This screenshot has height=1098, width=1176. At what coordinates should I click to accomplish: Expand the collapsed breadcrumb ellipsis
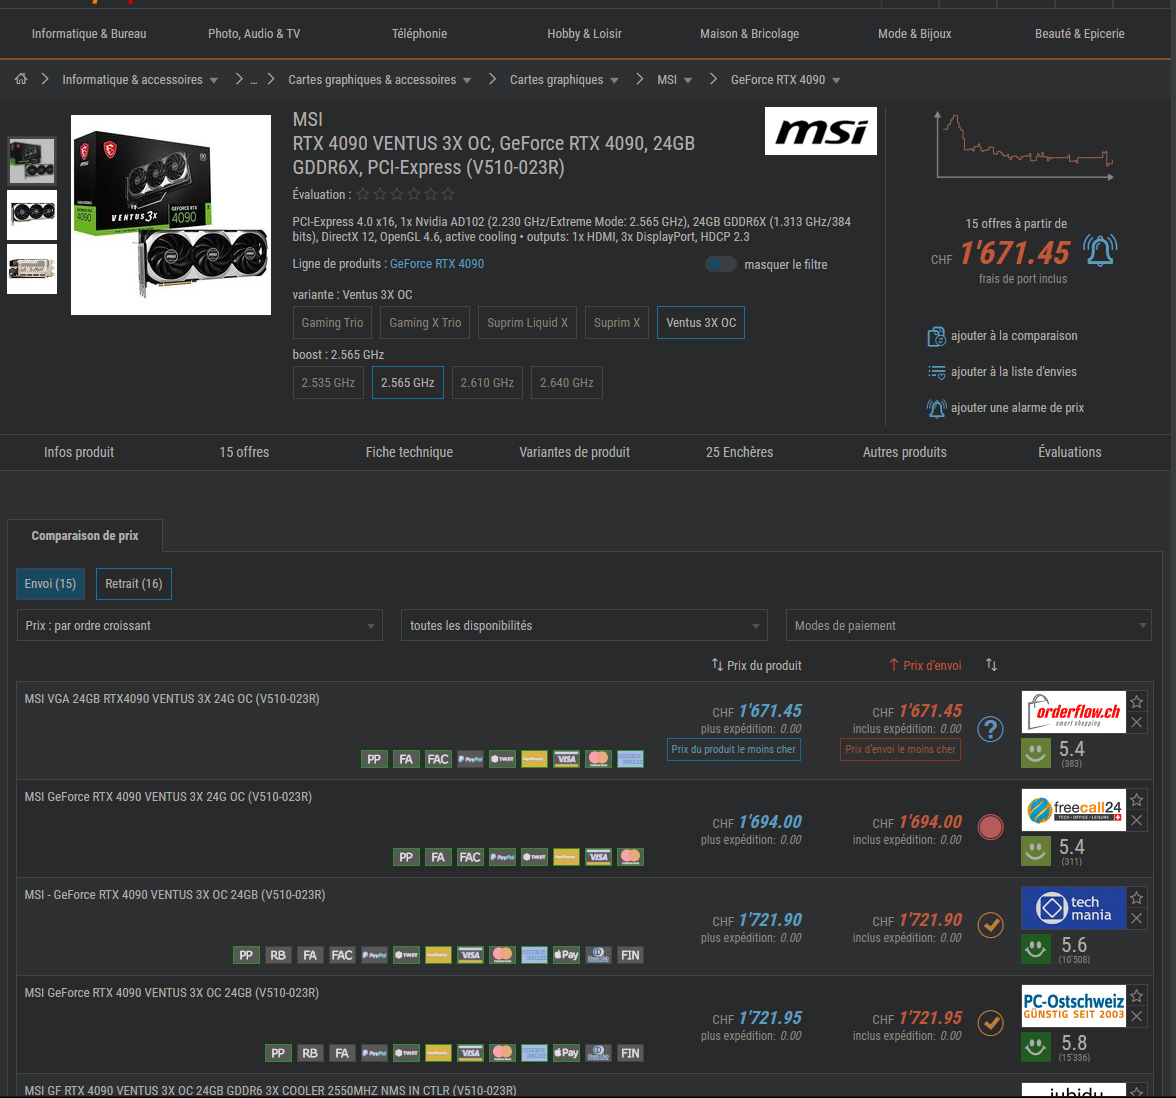click(x=254, y=80)
